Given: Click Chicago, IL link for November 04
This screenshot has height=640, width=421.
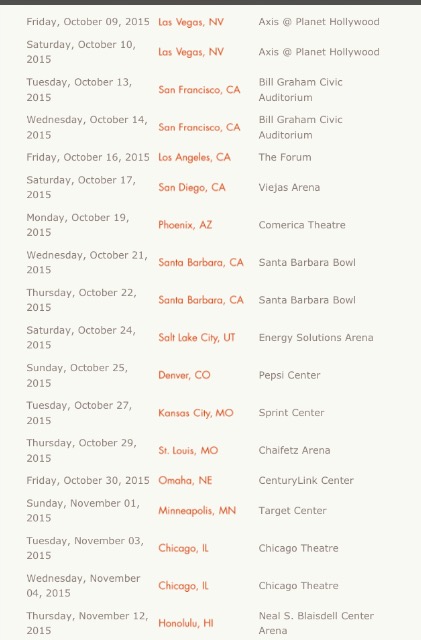Looking at the screenshot, I should (x=183, y=586).
